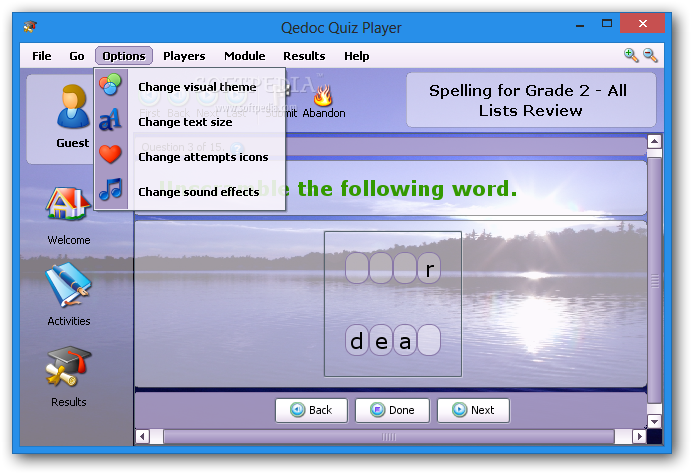Click the horizontal scrollbar left arrow
692x474 pixels.
[x=142, y=437]
